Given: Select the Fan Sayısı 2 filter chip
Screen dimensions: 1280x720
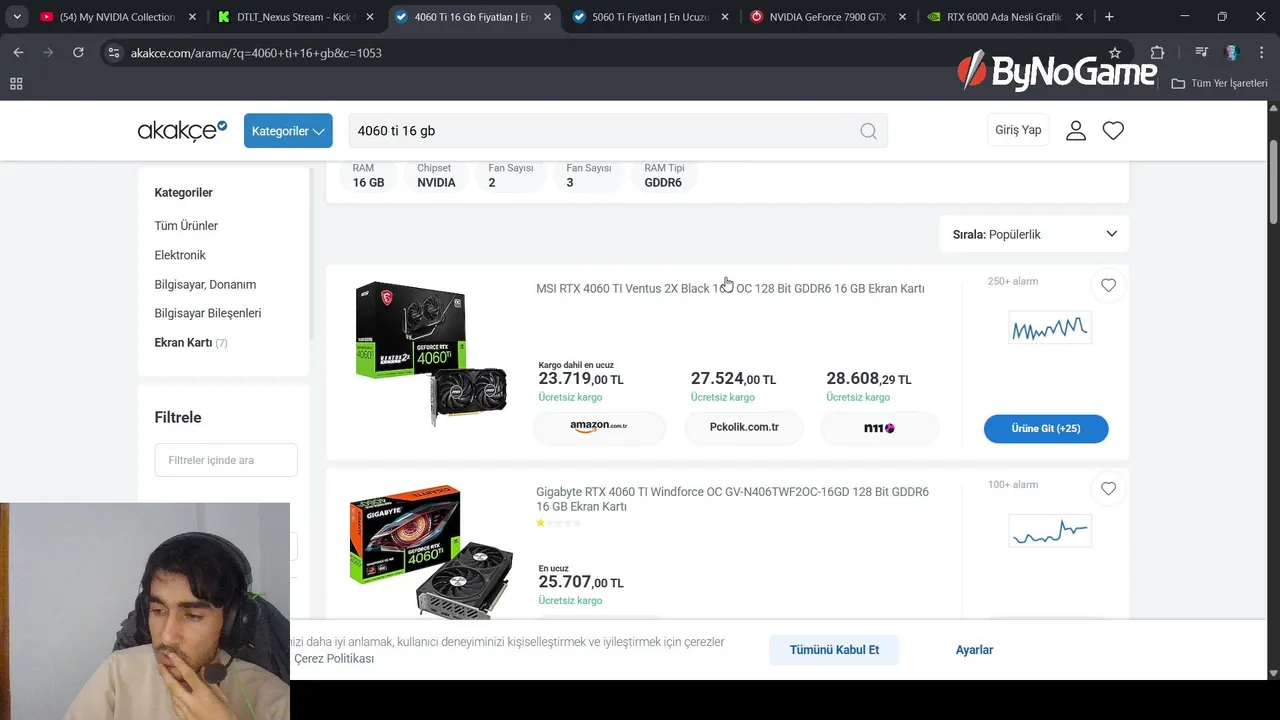Looking at the screenshot, I should [510, 176].
